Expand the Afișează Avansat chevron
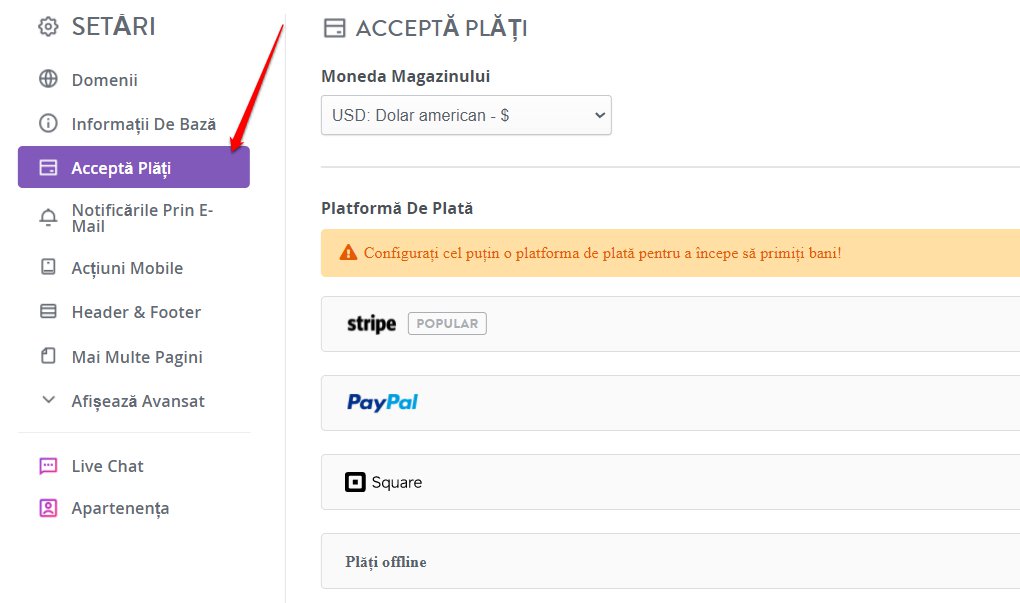 click(48, 400)
